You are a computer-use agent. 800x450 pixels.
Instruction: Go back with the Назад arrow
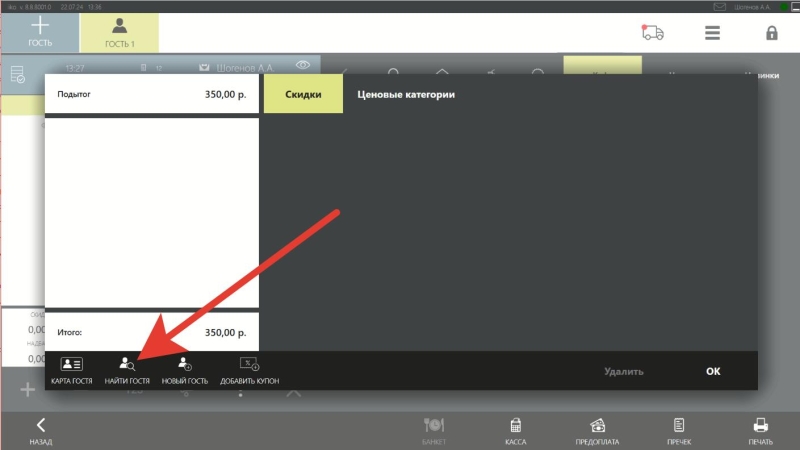(41, 431)
